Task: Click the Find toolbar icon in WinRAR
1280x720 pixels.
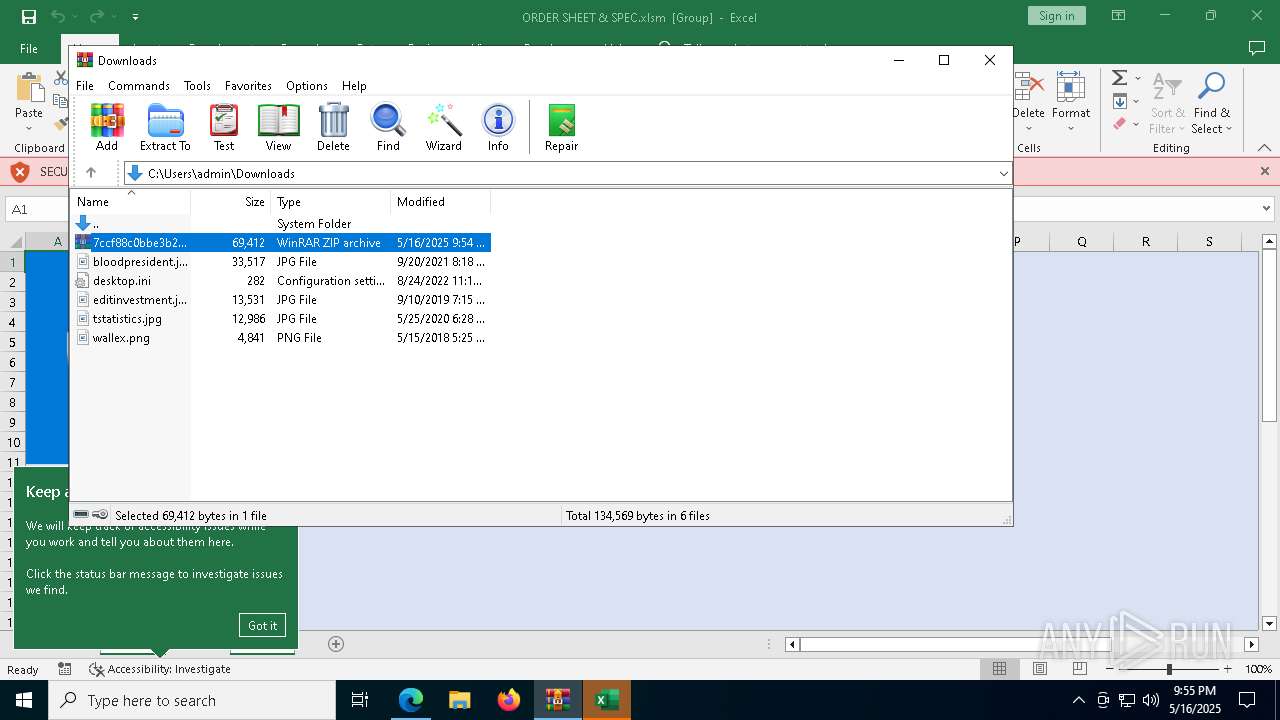Action: pos(388,127)
